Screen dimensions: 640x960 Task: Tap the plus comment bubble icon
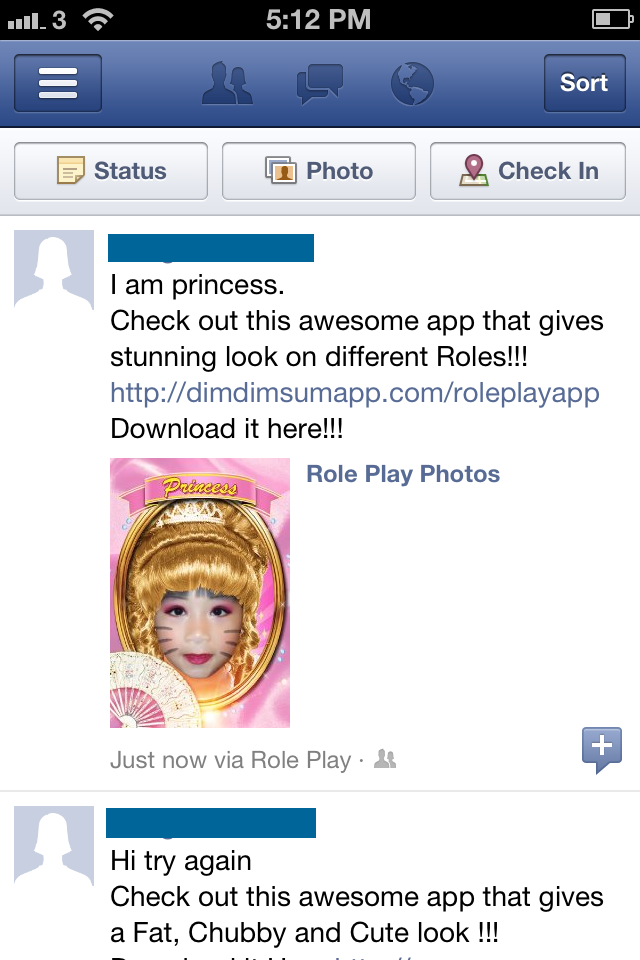602,749
